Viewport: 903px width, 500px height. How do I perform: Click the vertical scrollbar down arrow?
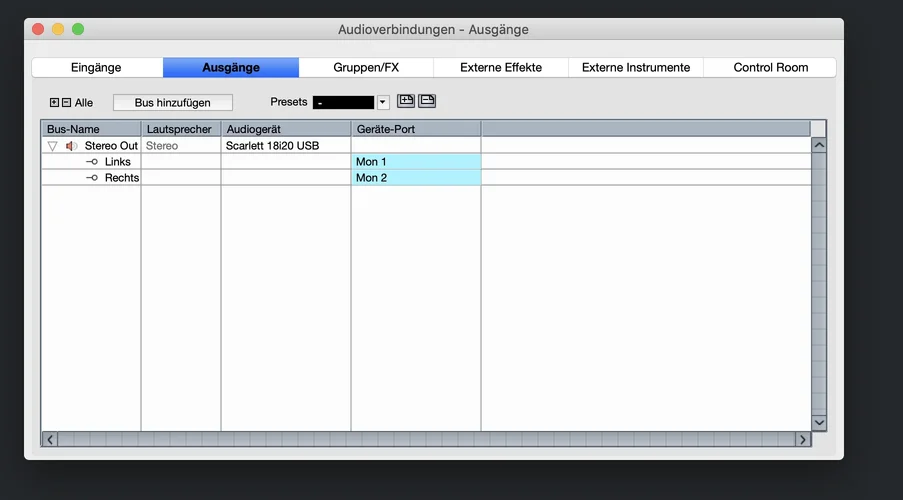point(819,423)
